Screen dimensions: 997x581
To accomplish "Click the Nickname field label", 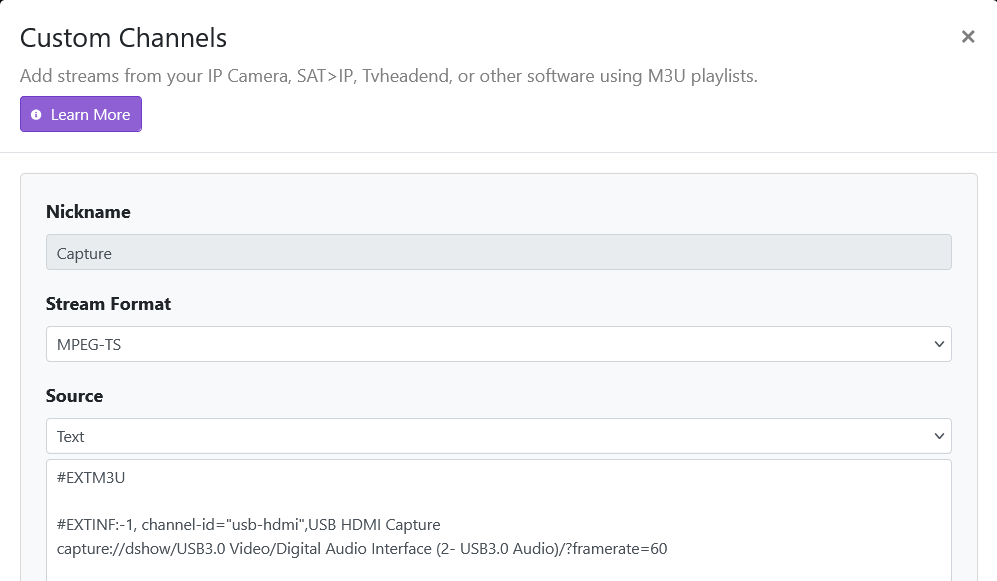I will coord(88,212).
